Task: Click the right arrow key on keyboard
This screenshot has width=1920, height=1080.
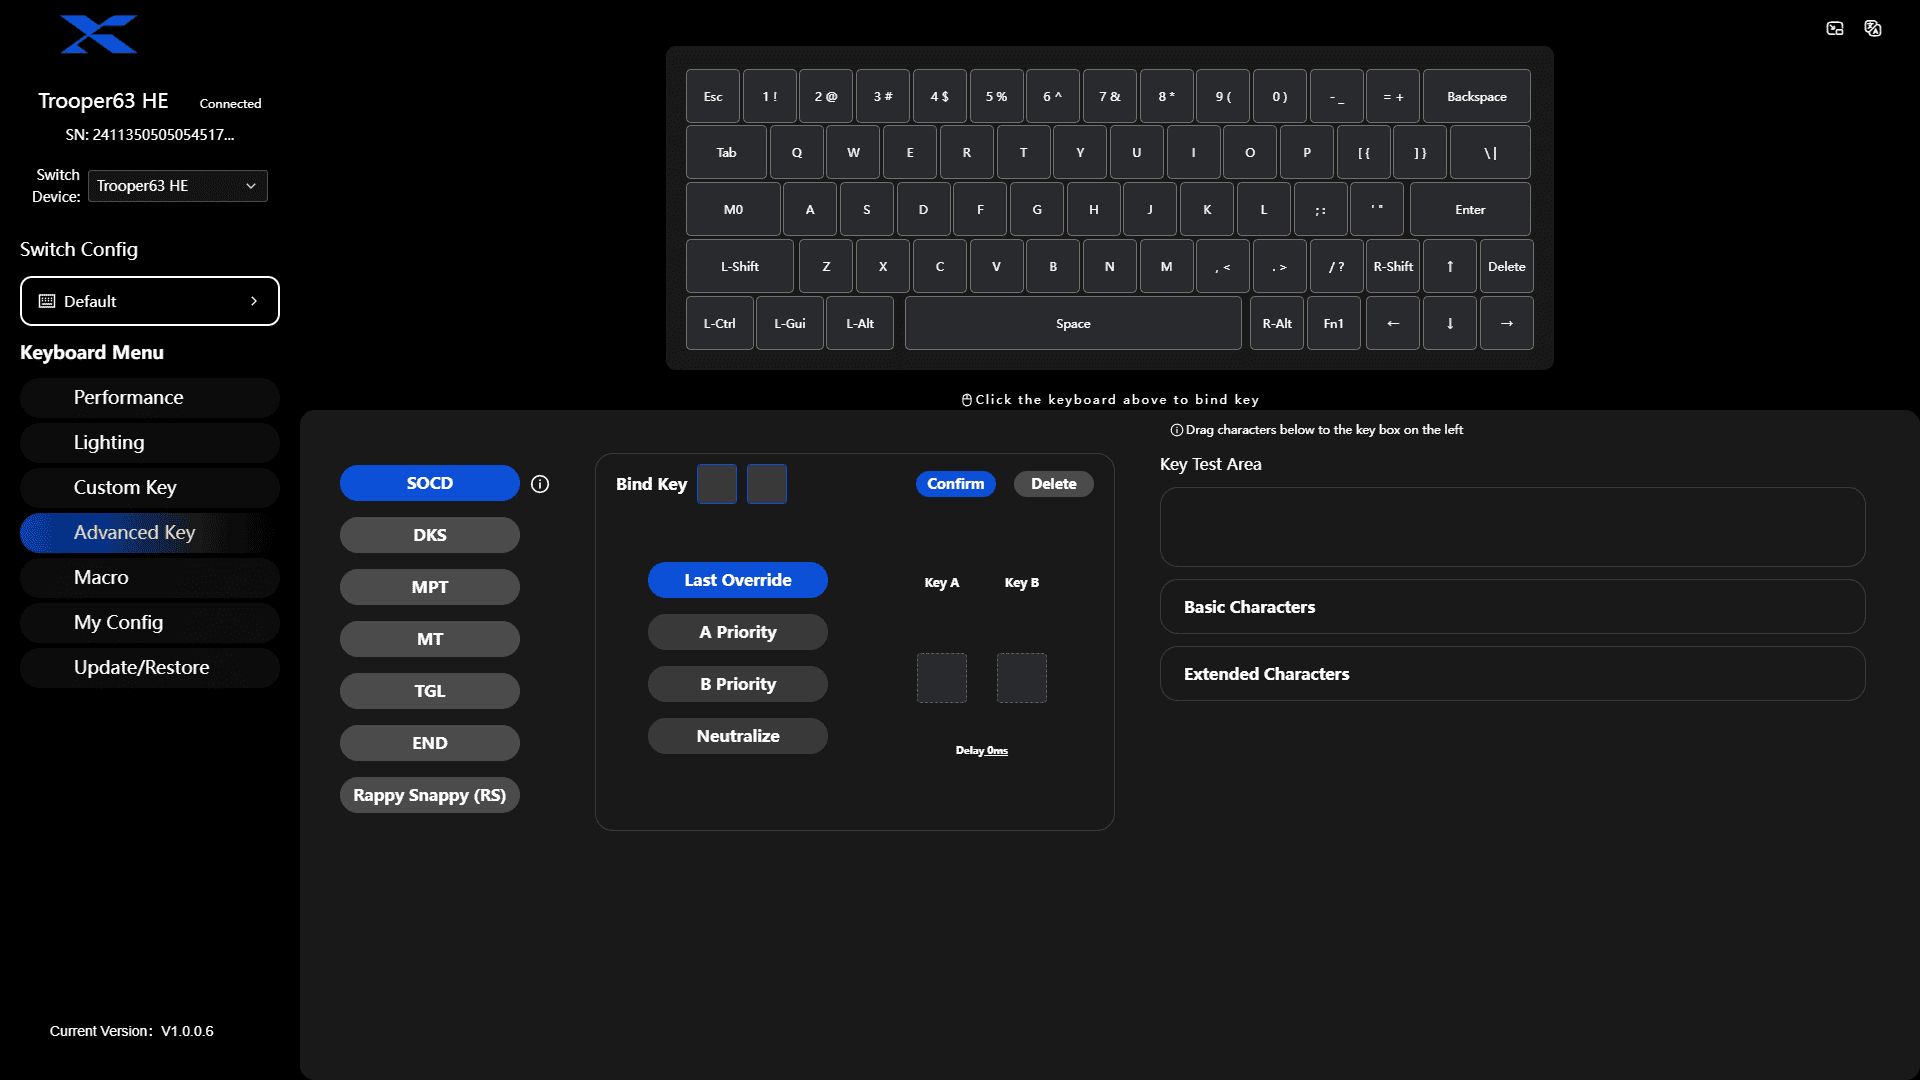Action: [1506, 323]
